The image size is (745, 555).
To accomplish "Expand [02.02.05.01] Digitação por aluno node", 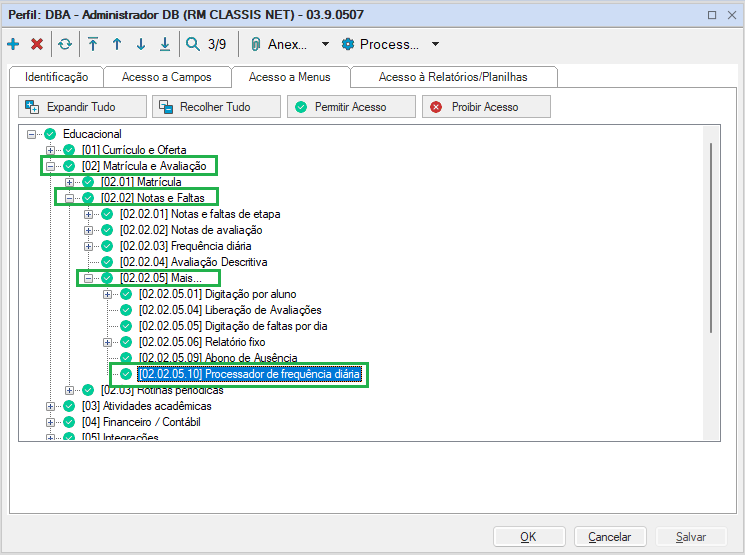I will [x=107, y=295].
